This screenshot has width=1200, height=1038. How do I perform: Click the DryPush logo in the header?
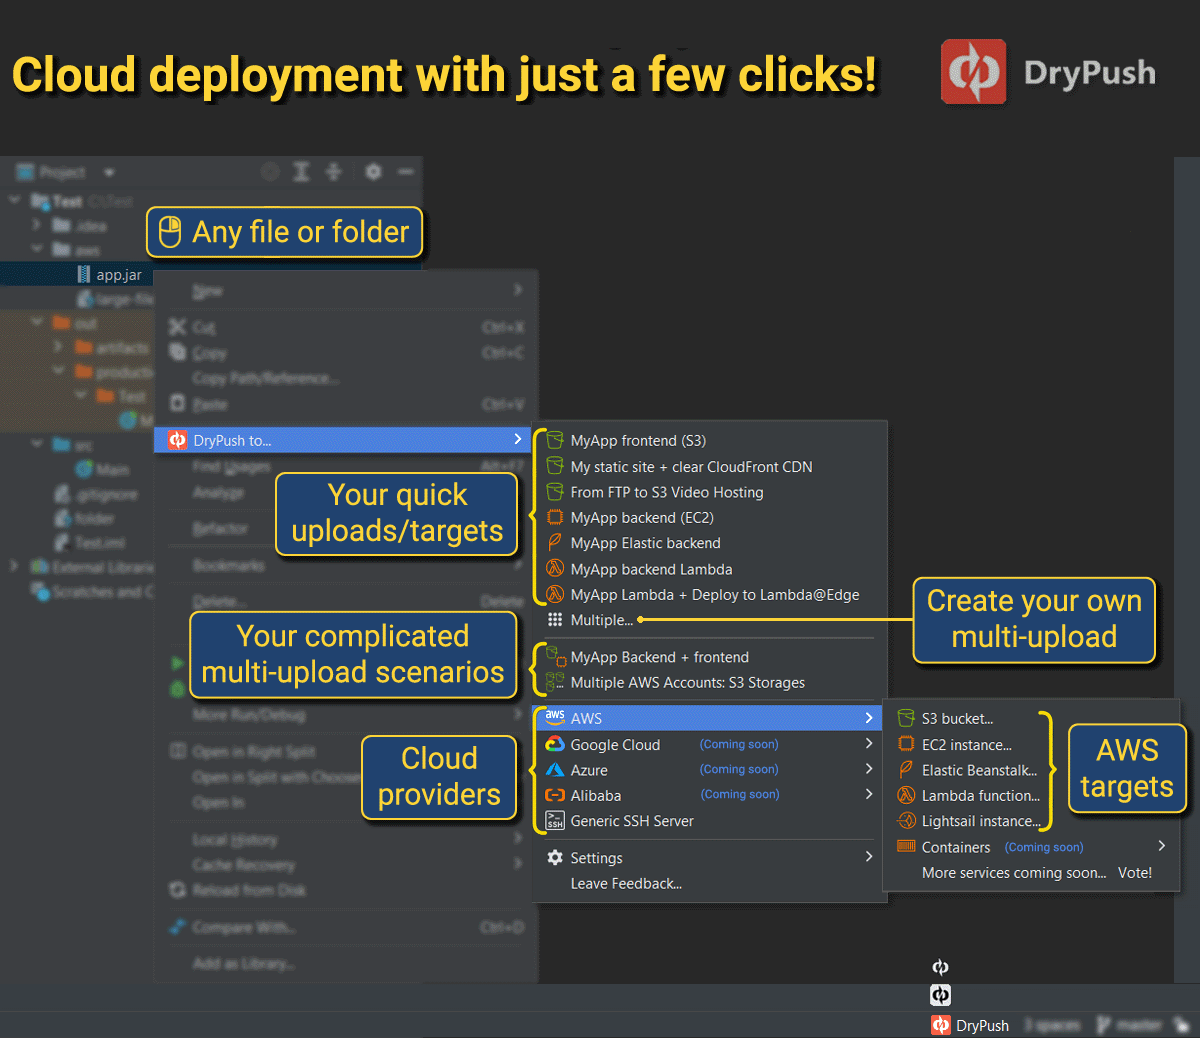pos(973,72)
